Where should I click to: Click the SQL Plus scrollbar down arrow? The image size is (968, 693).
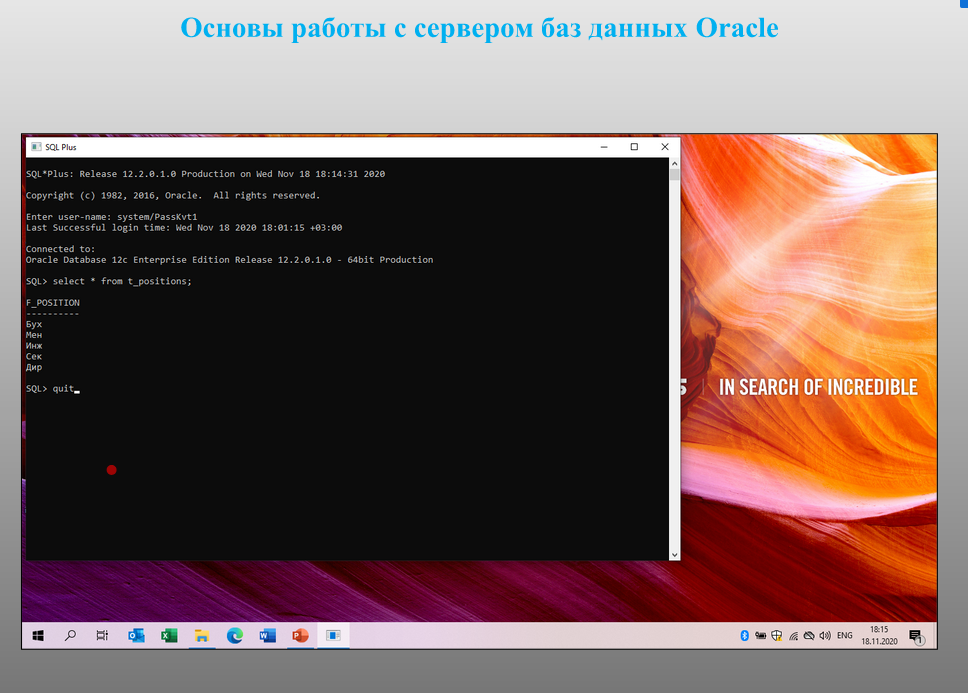[674, 555]
